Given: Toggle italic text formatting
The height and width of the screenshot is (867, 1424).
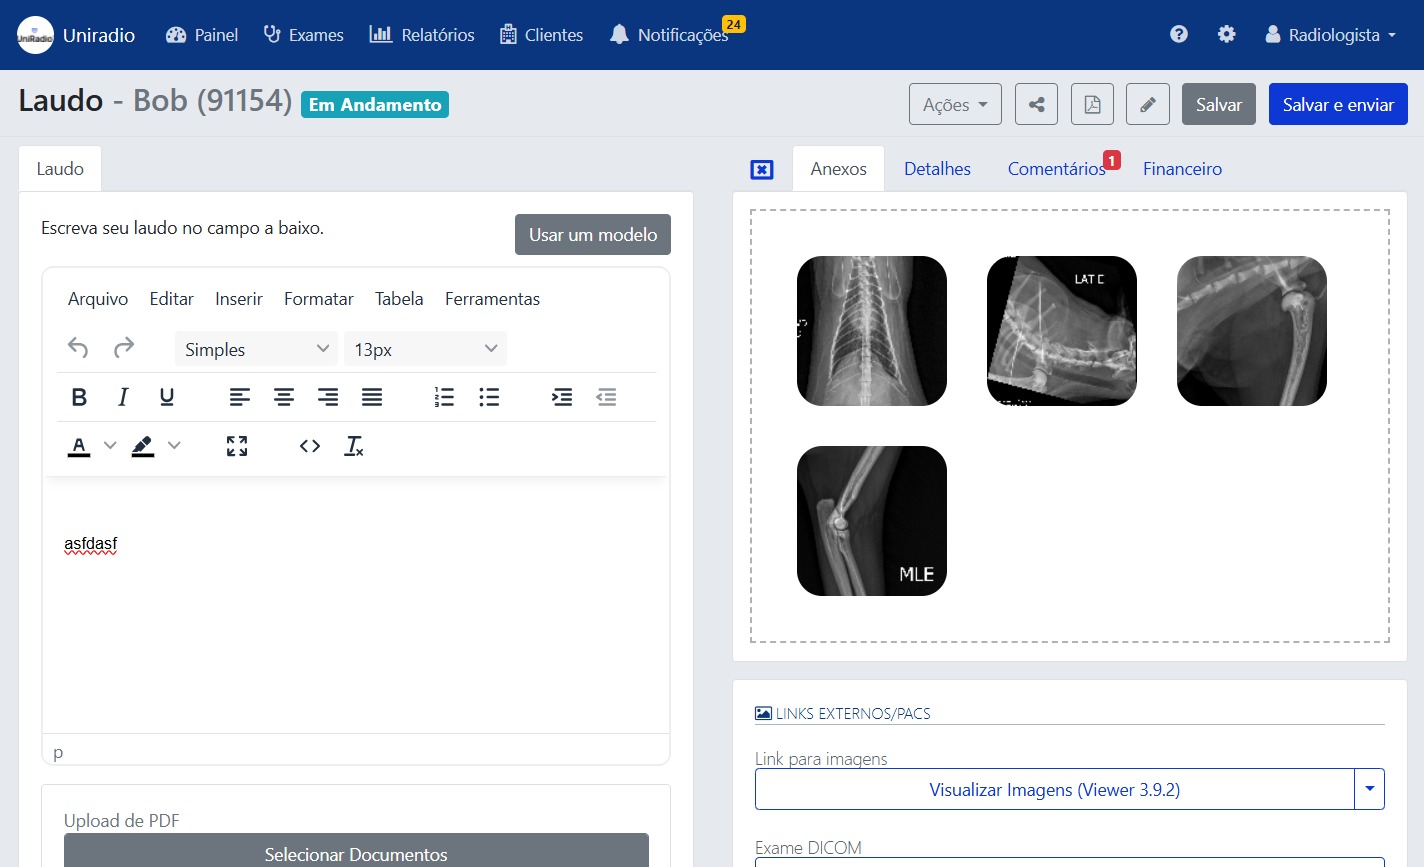Looking at the screenshot, I should click(x=123, y=397).
